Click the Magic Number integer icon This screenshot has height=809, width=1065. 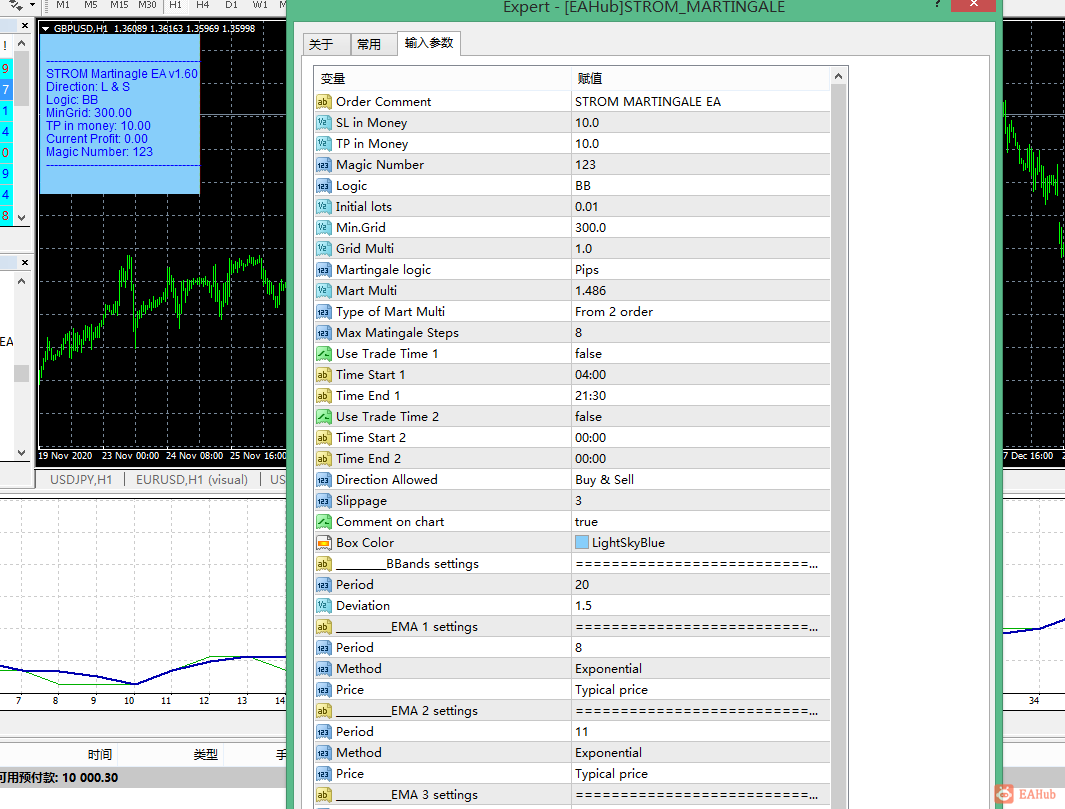tap(323, 165)
